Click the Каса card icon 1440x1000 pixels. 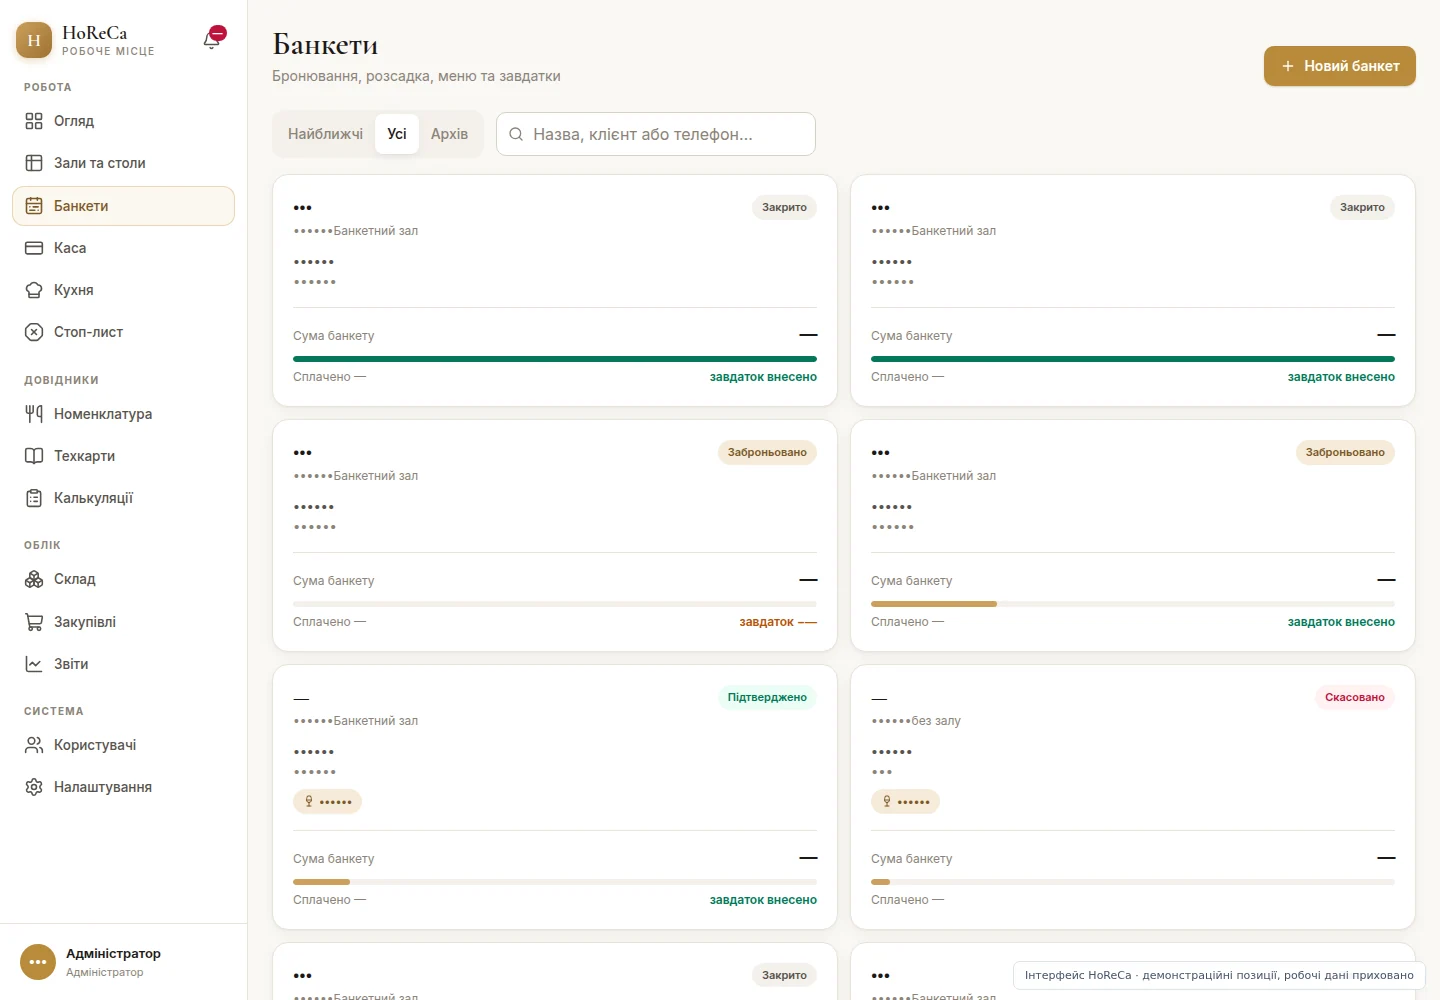click(x=34, y=248)
